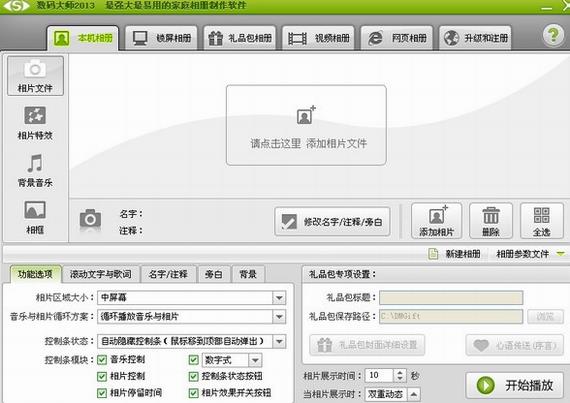Switch to the 本机相册 tab
The image size is (570, 403).
click(83, 38)
